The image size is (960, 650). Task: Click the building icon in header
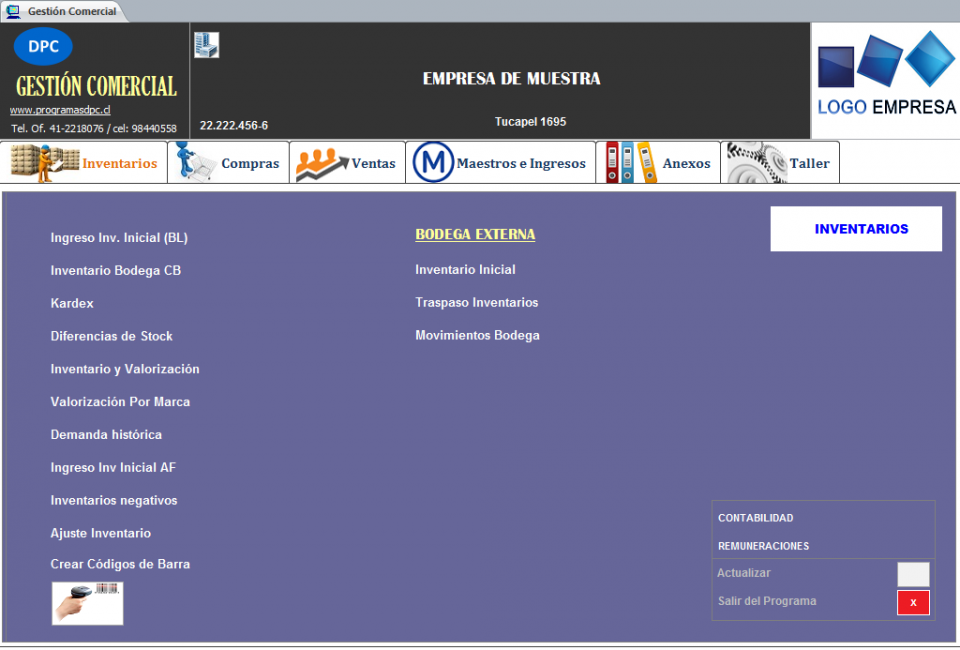tap(207, 45)
